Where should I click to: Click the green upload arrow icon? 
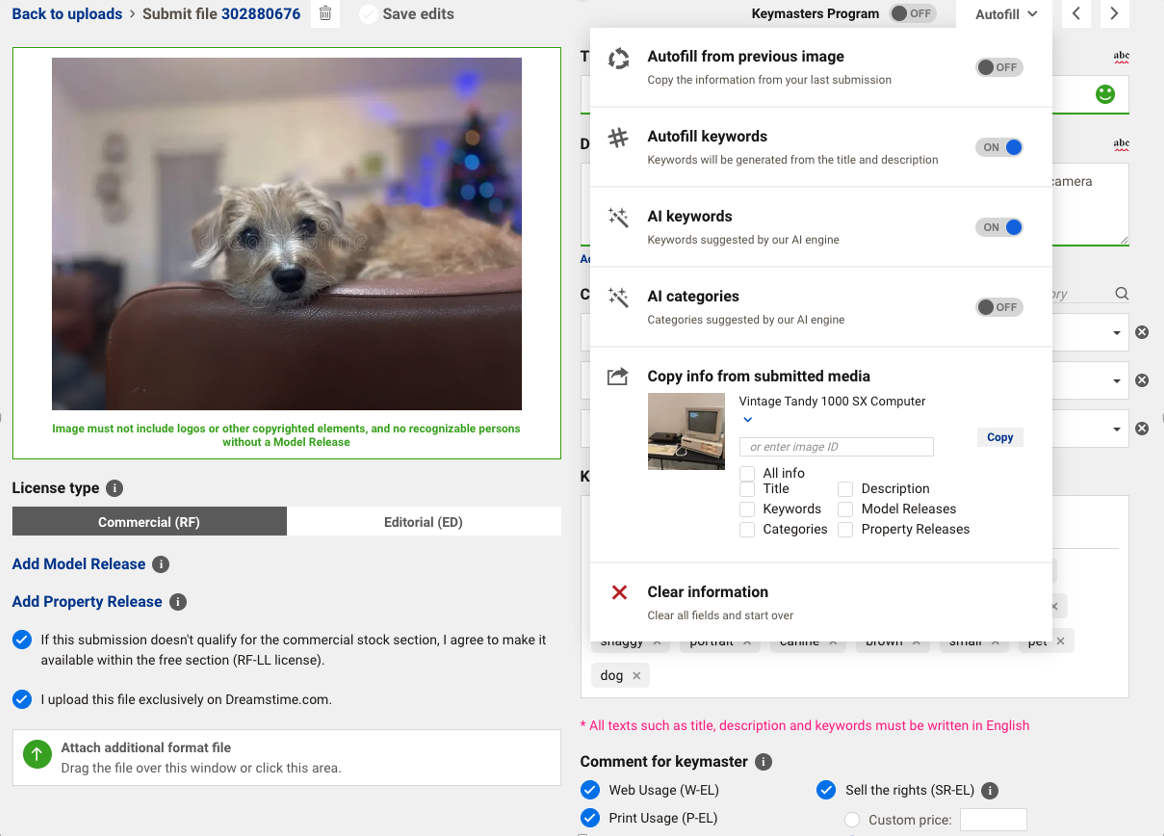tap(37, 755)
